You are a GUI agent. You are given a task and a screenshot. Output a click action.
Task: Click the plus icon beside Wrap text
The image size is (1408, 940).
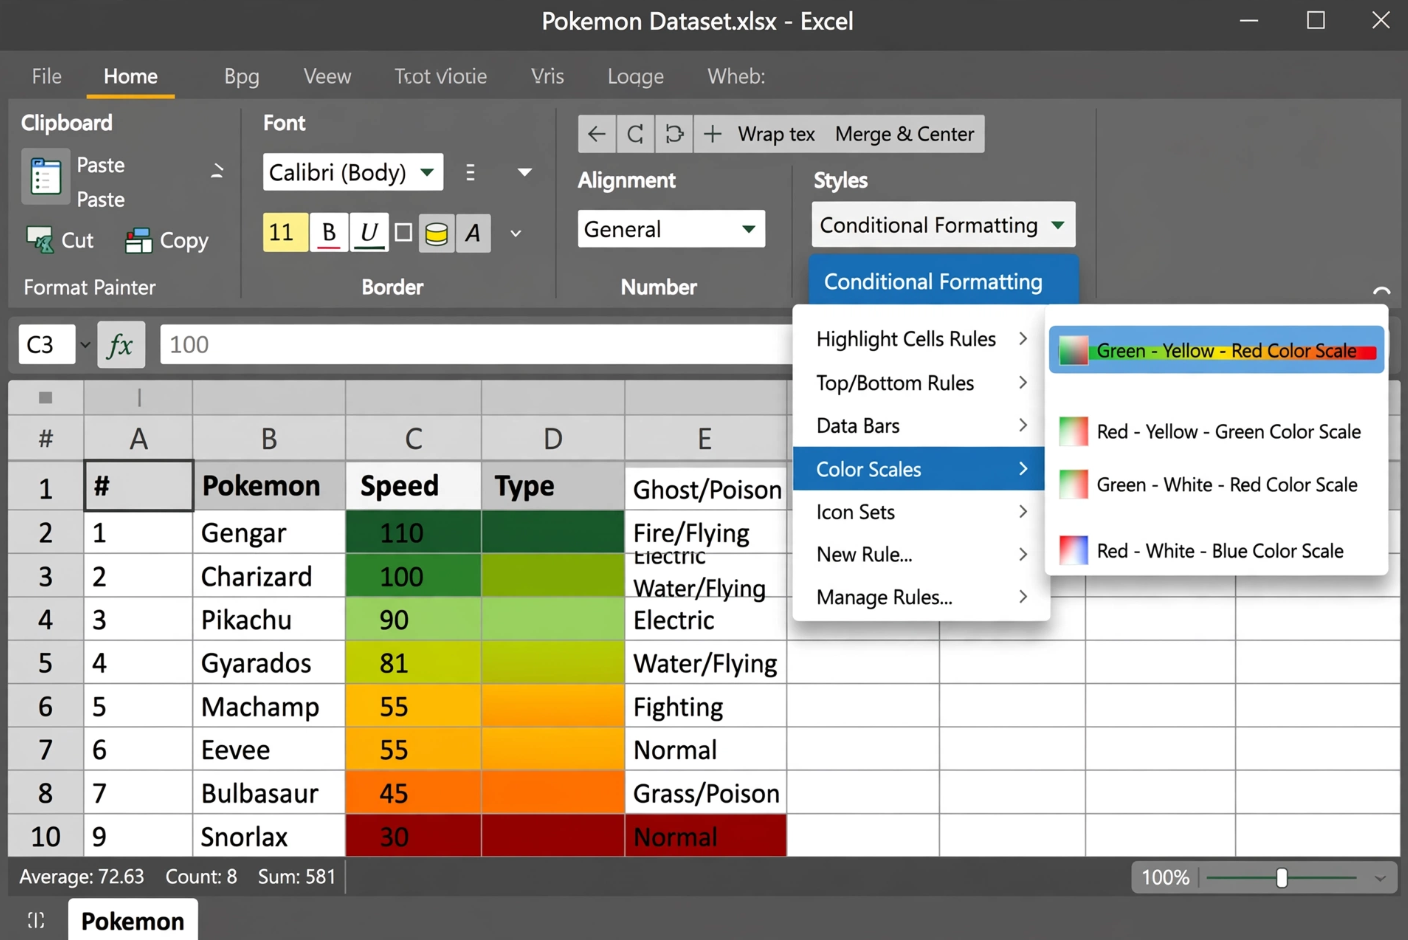[712, 134]
